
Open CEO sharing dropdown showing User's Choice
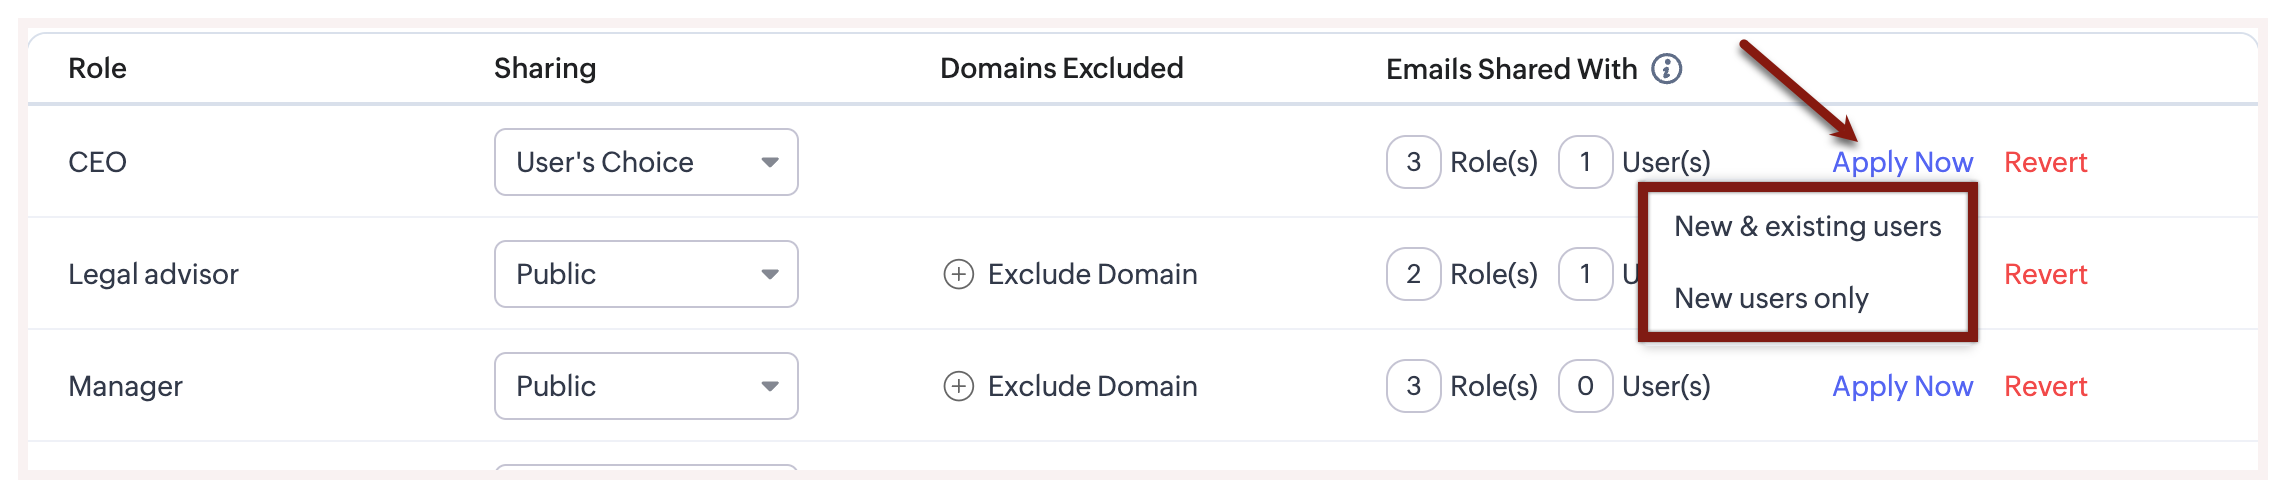coord(646,162)
